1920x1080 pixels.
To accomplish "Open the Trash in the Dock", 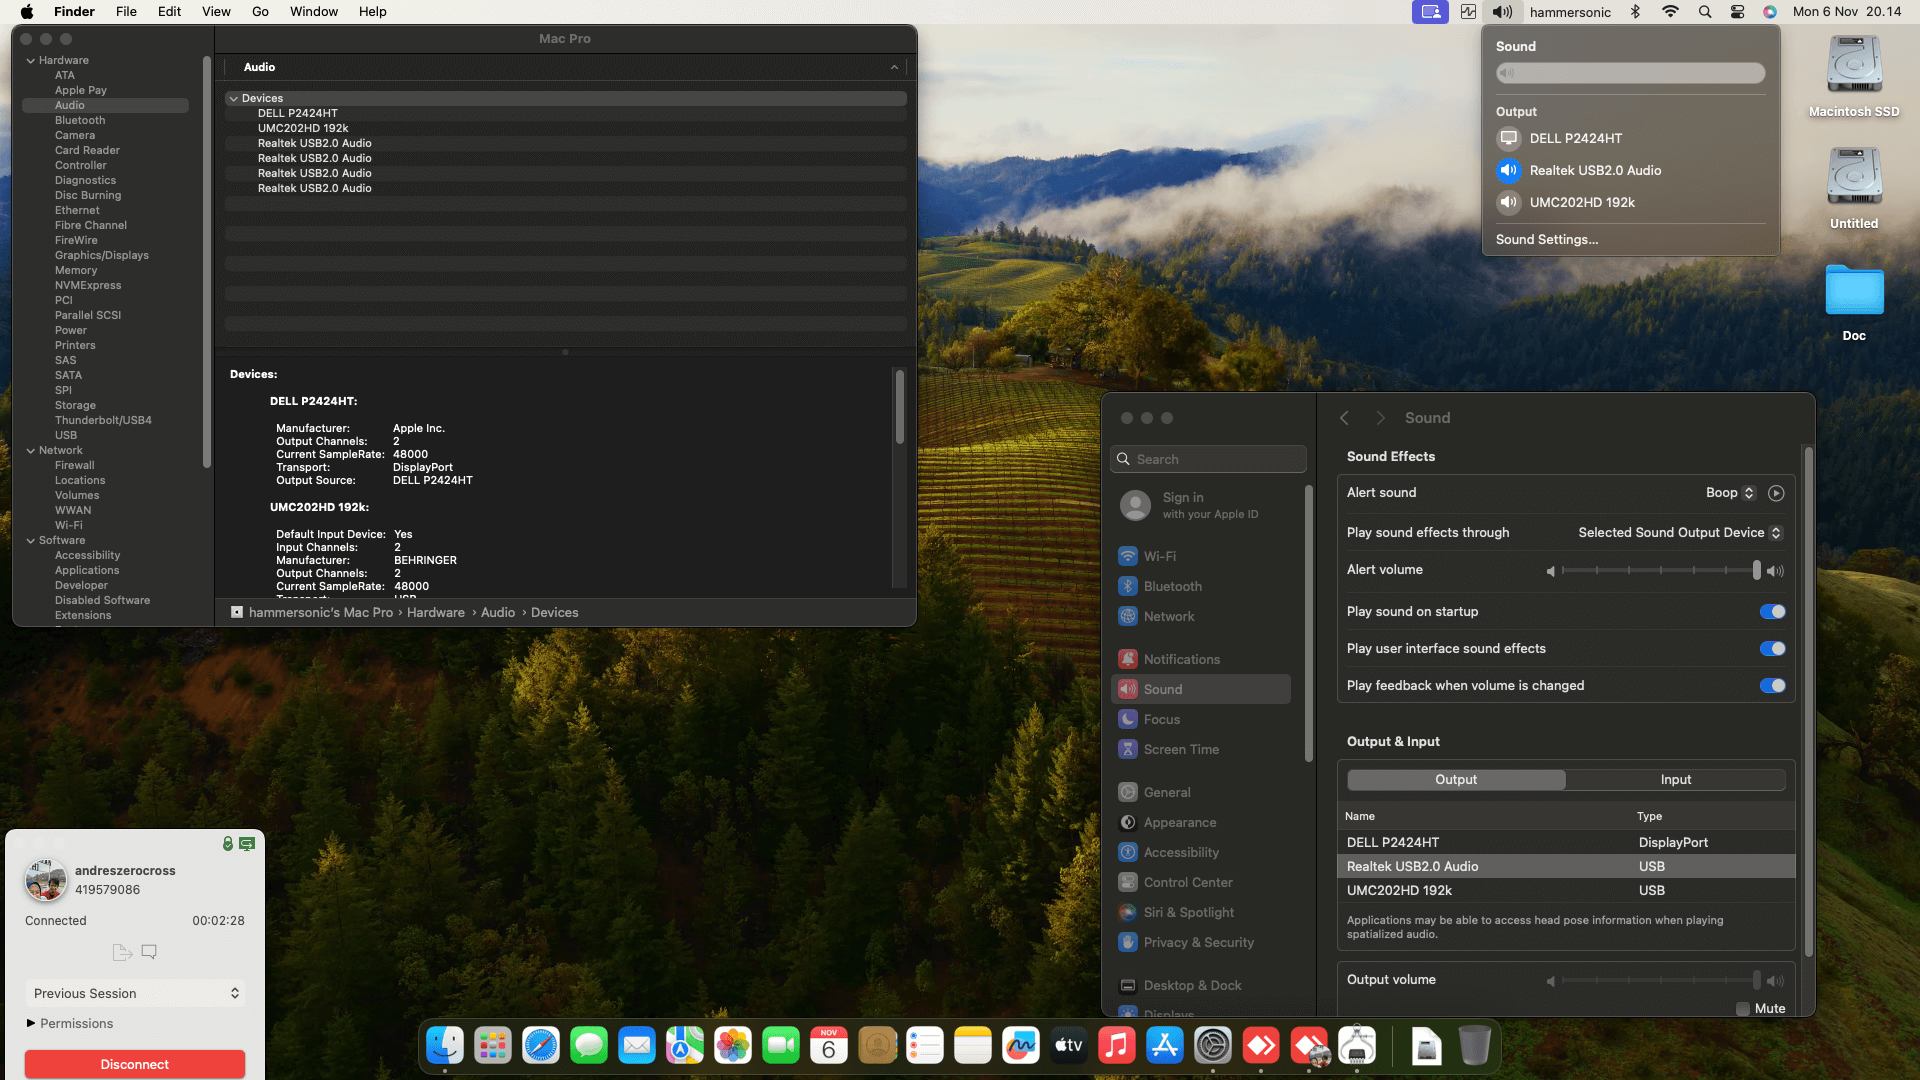I will [1474, 1046].
